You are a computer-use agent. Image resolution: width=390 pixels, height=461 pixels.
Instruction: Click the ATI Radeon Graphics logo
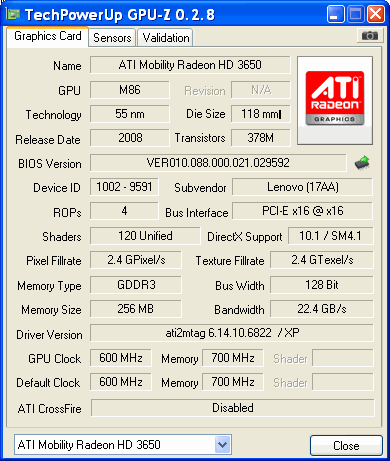[x=335, y=100]
